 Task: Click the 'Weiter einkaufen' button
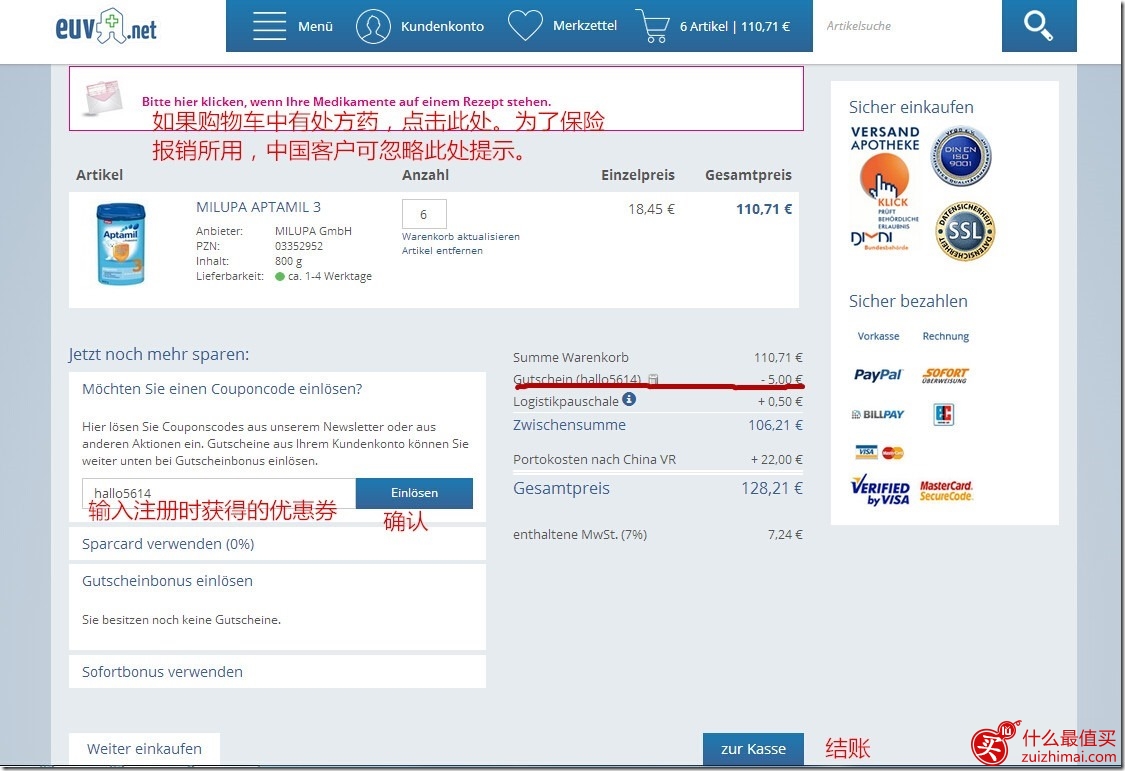[x=144, y=749]
